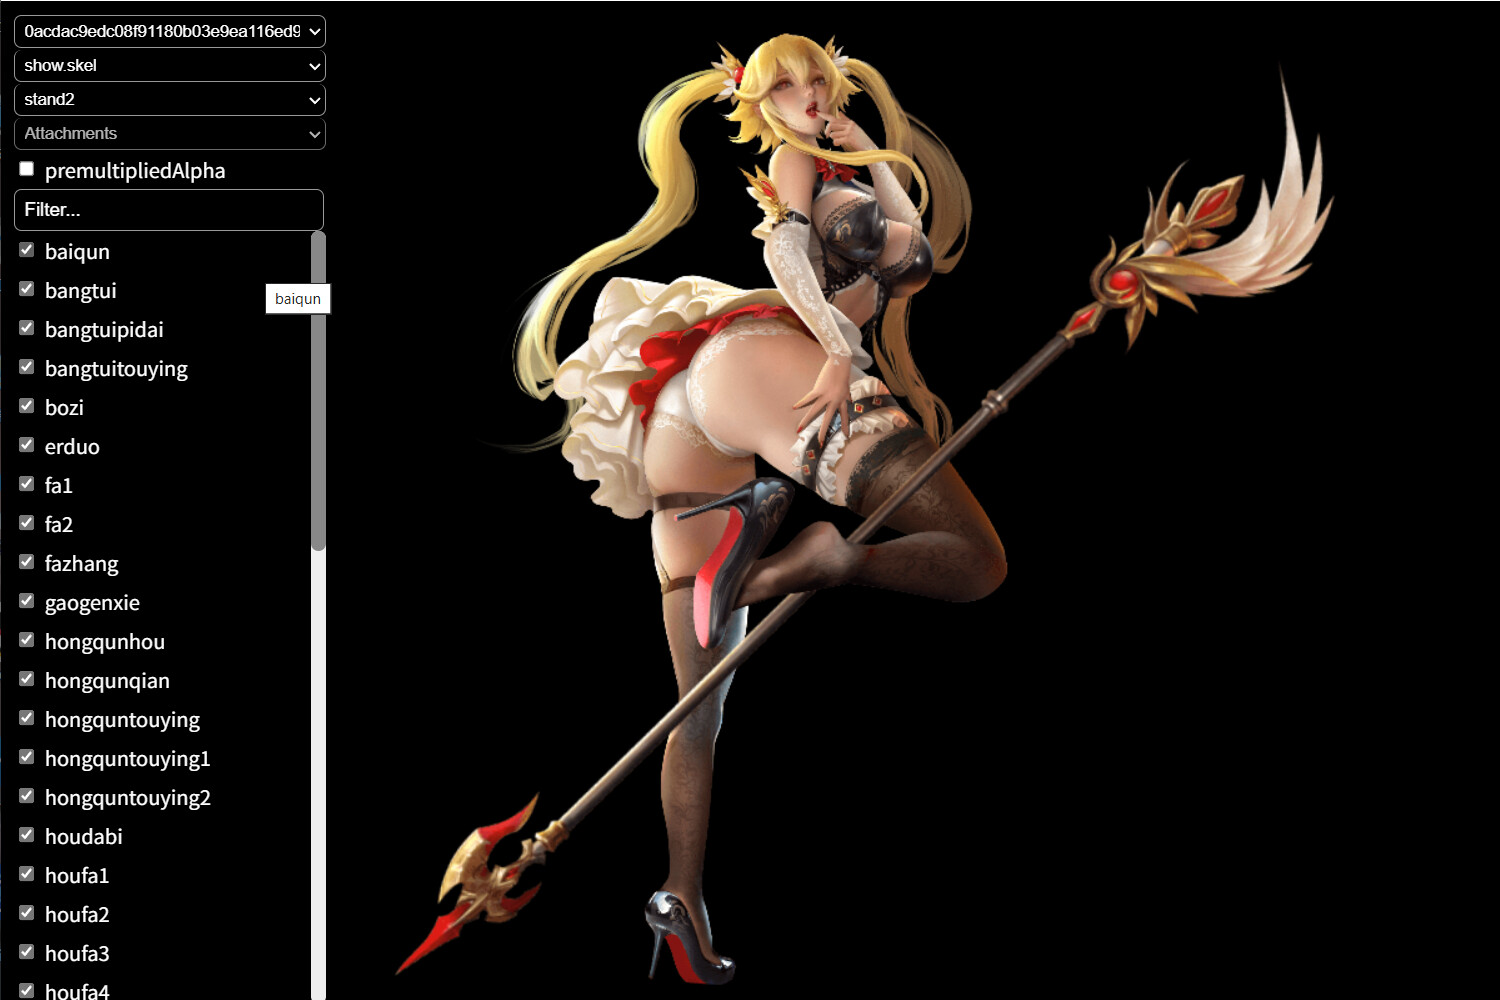Toggle the bangtui attachment checkbox
Viewport: 1500px width, 1000px height.
point(27,289)
